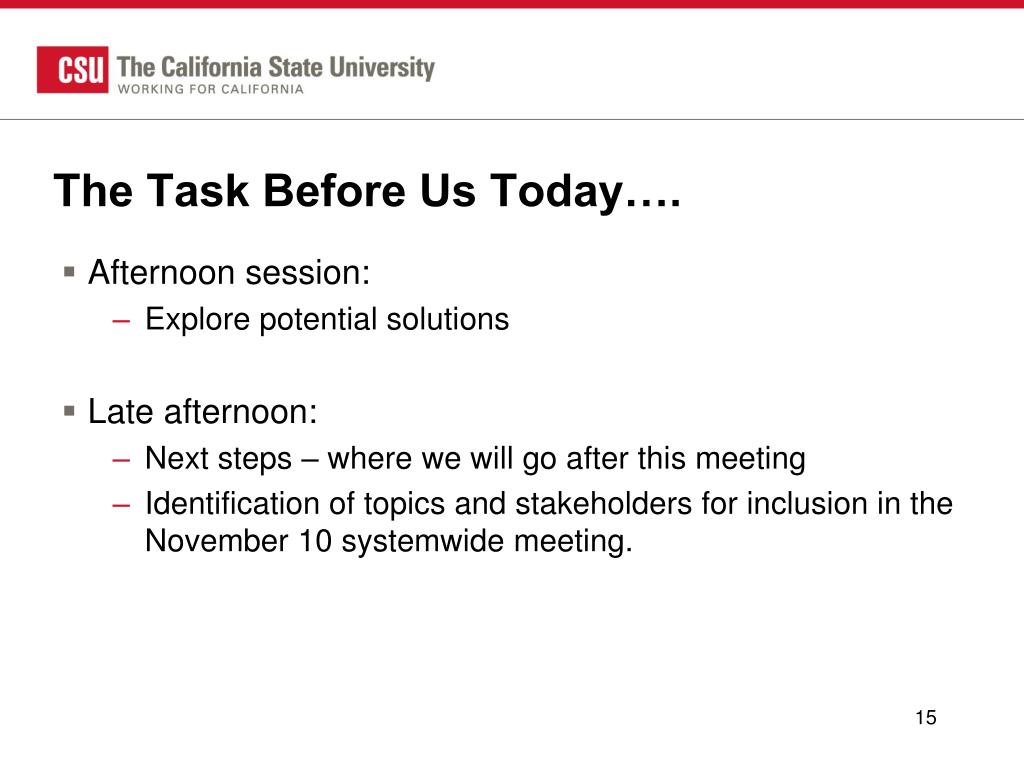Screen dimensions: 1024x768
Task: Click the 'November 10 systemwide meeting' text
Action: [389, 541]
